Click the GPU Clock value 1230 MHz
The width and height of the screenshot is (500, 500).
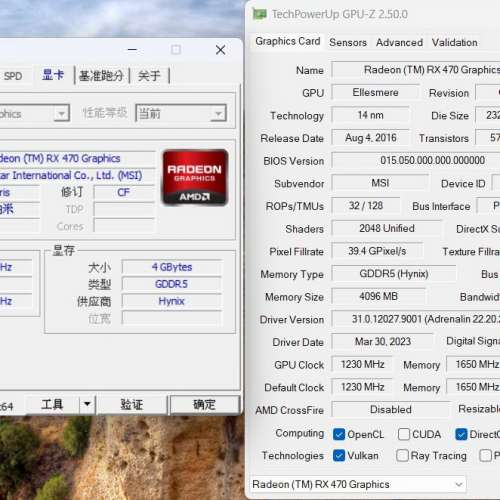362,364
